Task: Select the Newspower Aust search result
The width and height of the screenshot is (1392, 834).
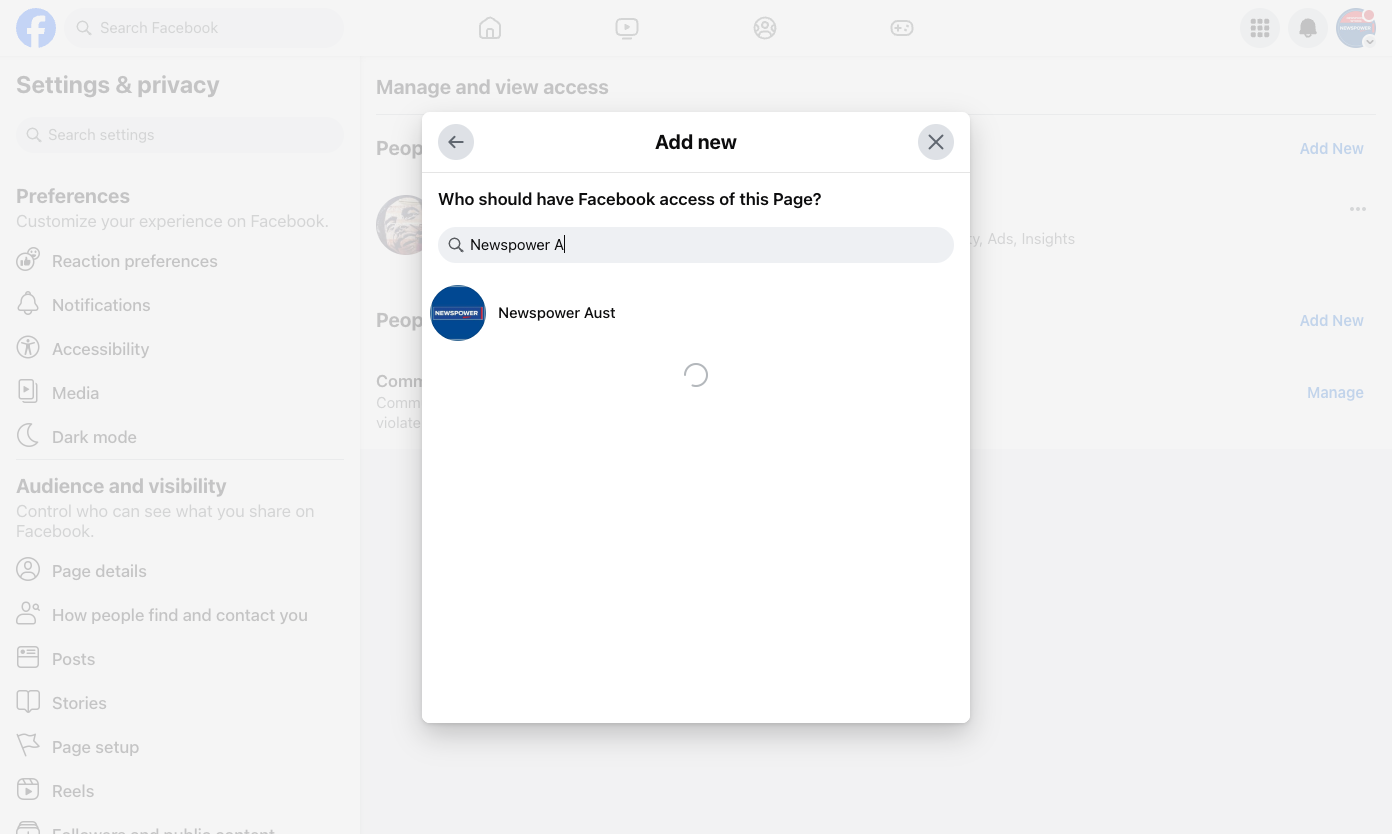Action: 696,313
